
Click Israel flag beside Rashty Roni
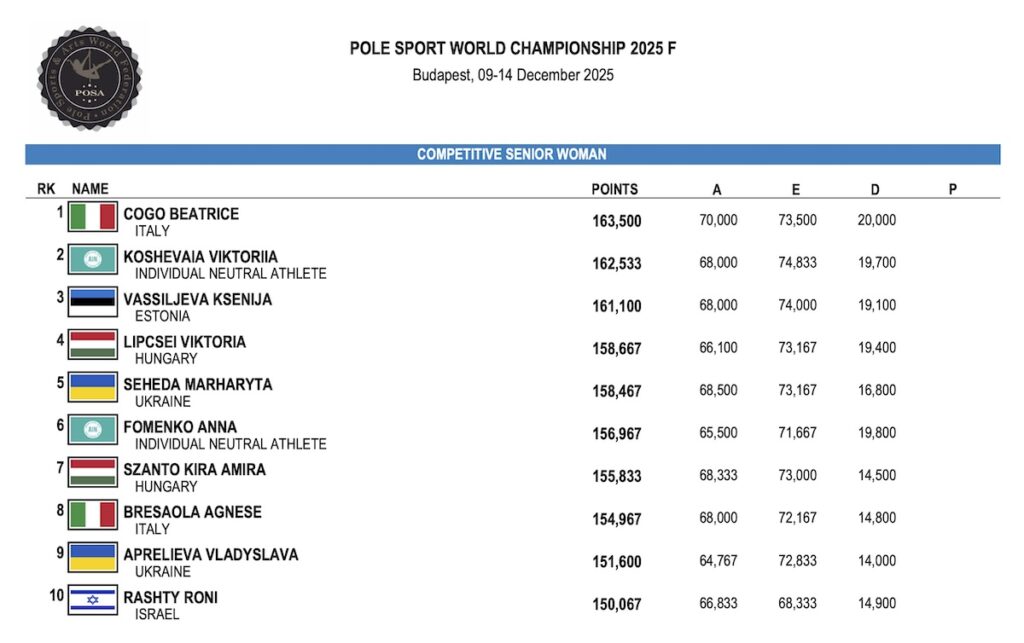(x=93, y=600)
